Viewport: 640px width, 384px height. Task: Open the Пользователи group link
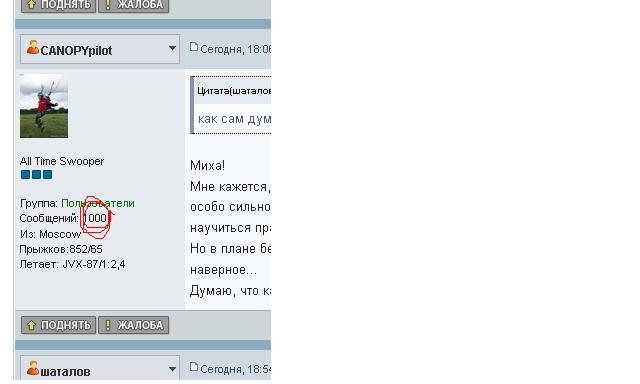(98, 203)
